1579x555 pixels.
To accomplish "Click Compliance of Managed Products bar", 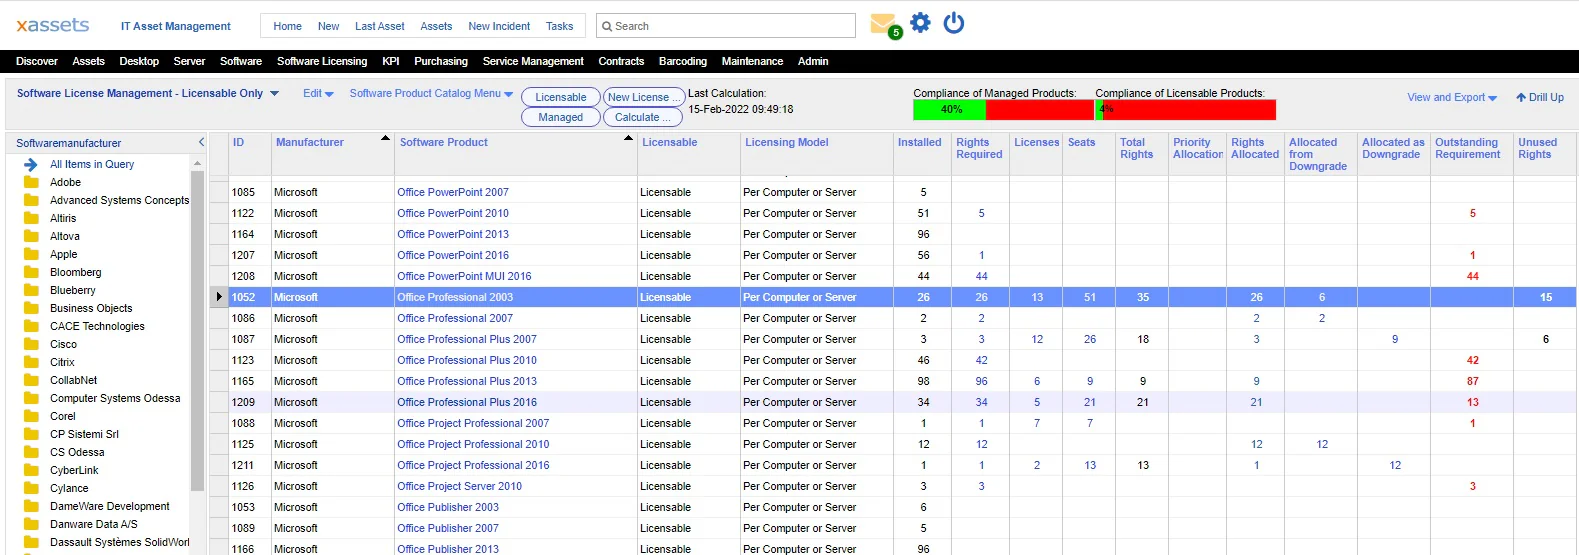I will pos(1003,109).
